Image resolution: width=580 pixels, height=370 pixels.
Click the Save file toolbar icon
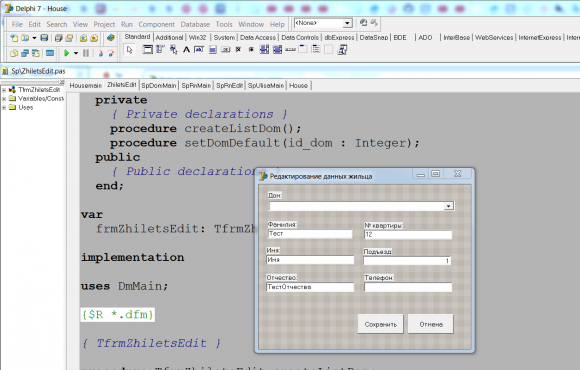(x=44, y=38)
